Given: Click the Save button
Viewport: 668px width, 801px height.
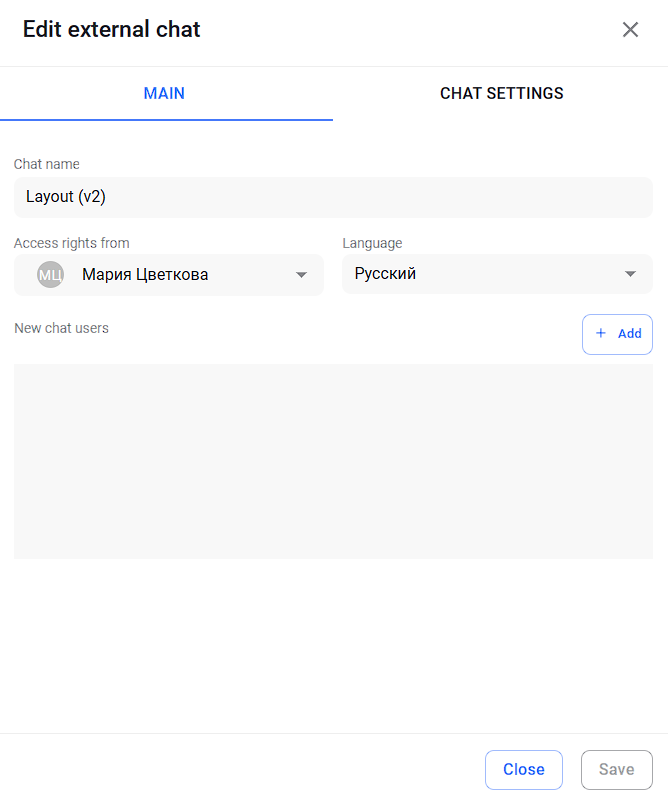Looking at the screenshot, I should click(616, 769).
